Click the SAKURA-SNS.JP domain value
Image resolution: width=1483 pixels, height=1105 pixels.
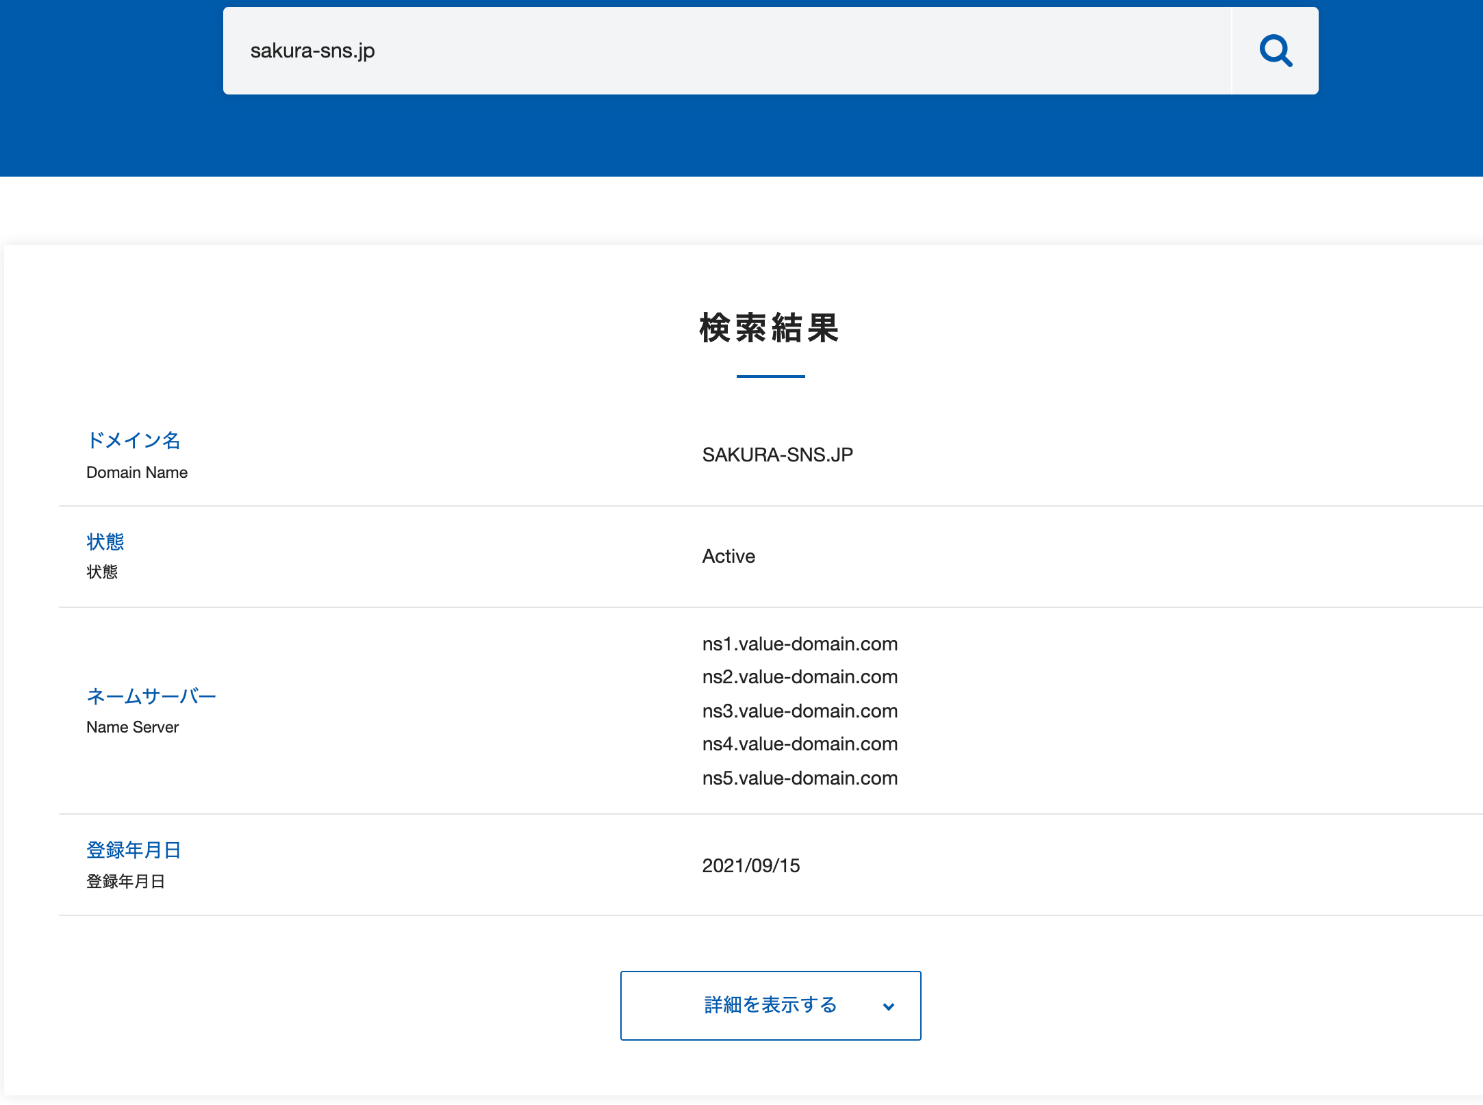click(x=777, y=455)
